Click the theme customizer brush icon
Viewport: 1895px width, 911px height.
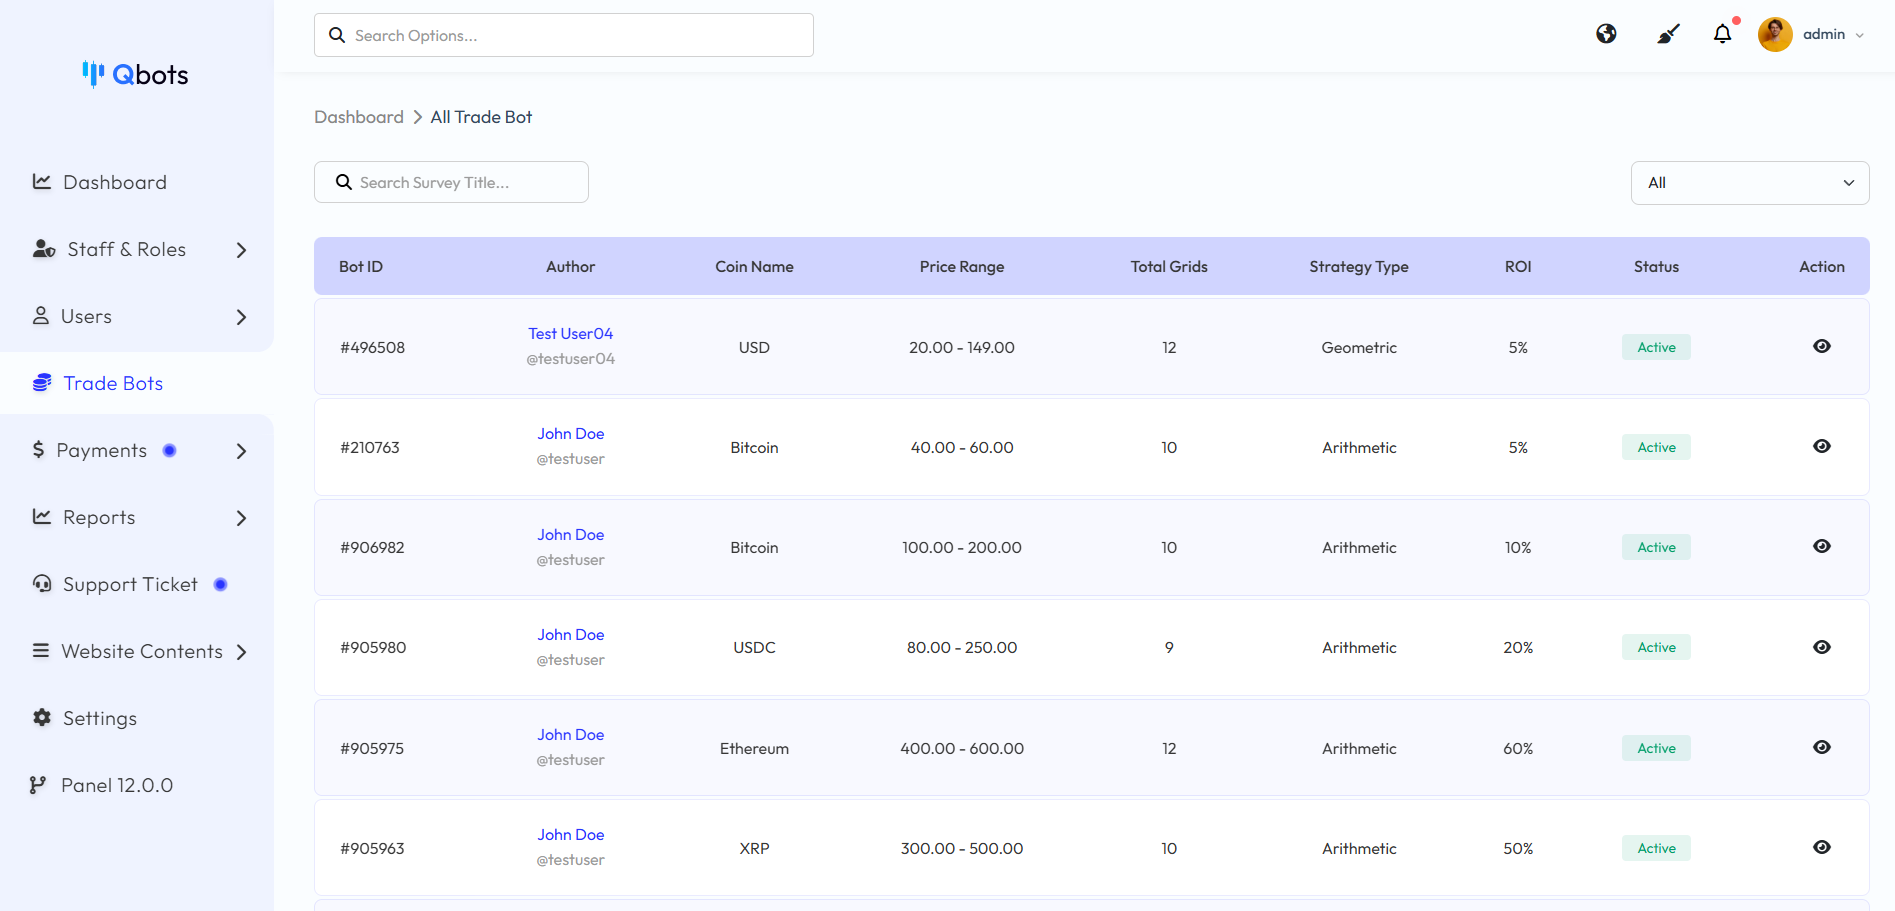point(1666,33)
